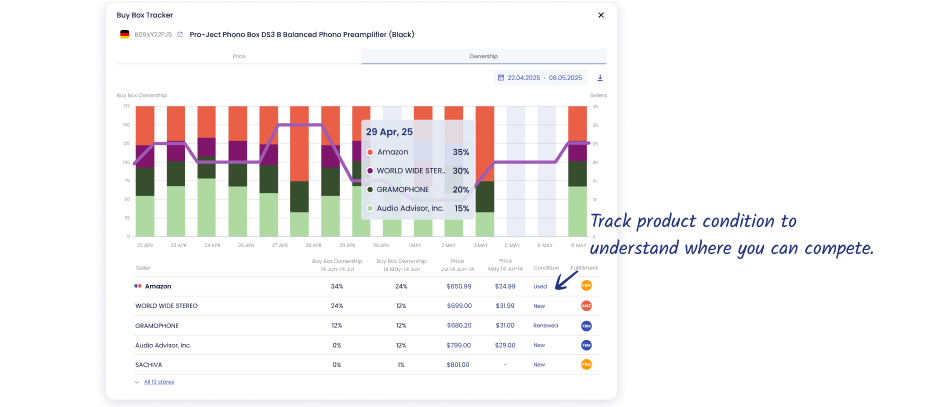Click the Amazon 35% tooltip entry
944x407 pixels.
pyautogui.click(x=417, y=152)
